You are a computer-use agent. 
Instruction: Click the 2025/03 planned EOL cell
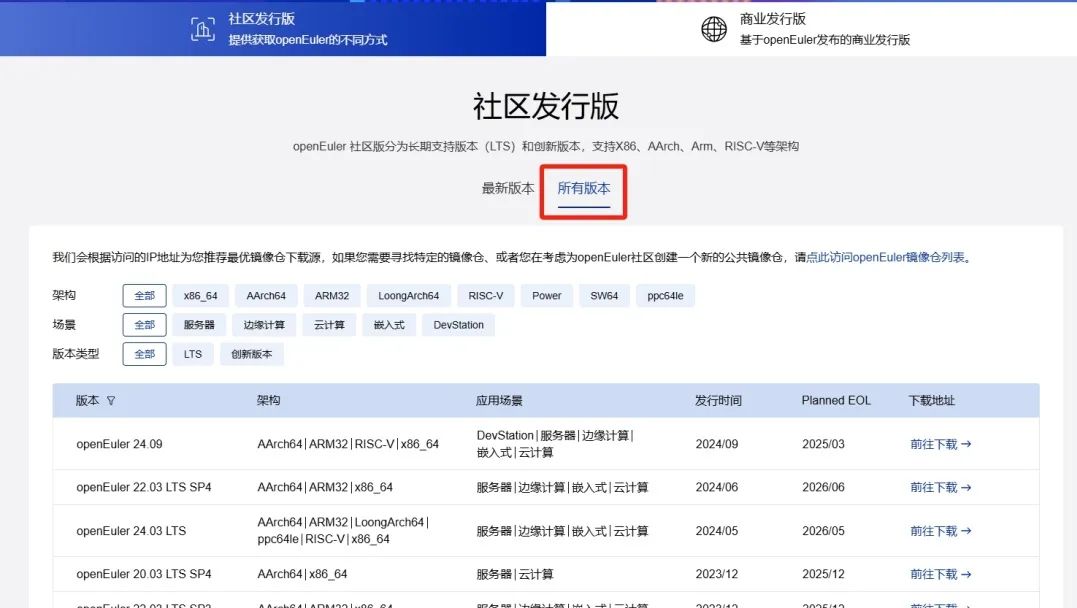coord(824,444)
